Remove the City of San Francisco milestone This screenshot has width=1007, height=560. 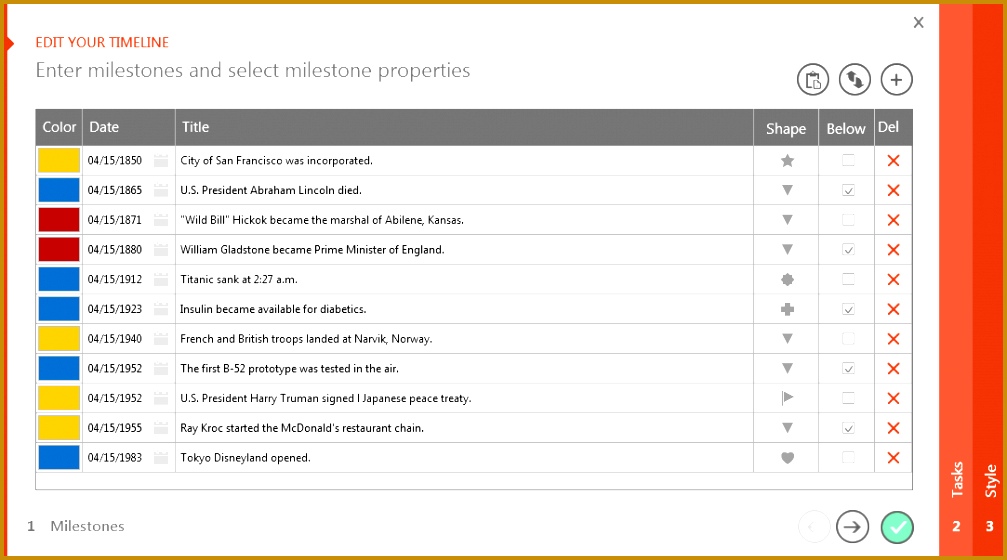click(893, 161)
